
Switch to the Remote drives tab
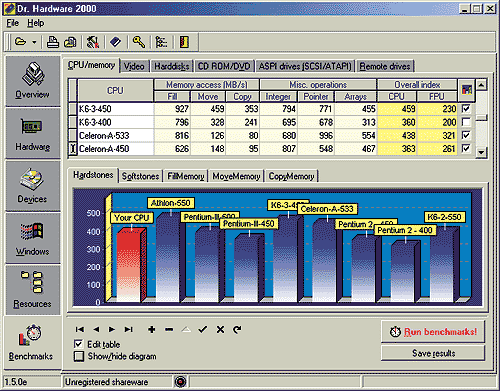(x=385, y=66)
